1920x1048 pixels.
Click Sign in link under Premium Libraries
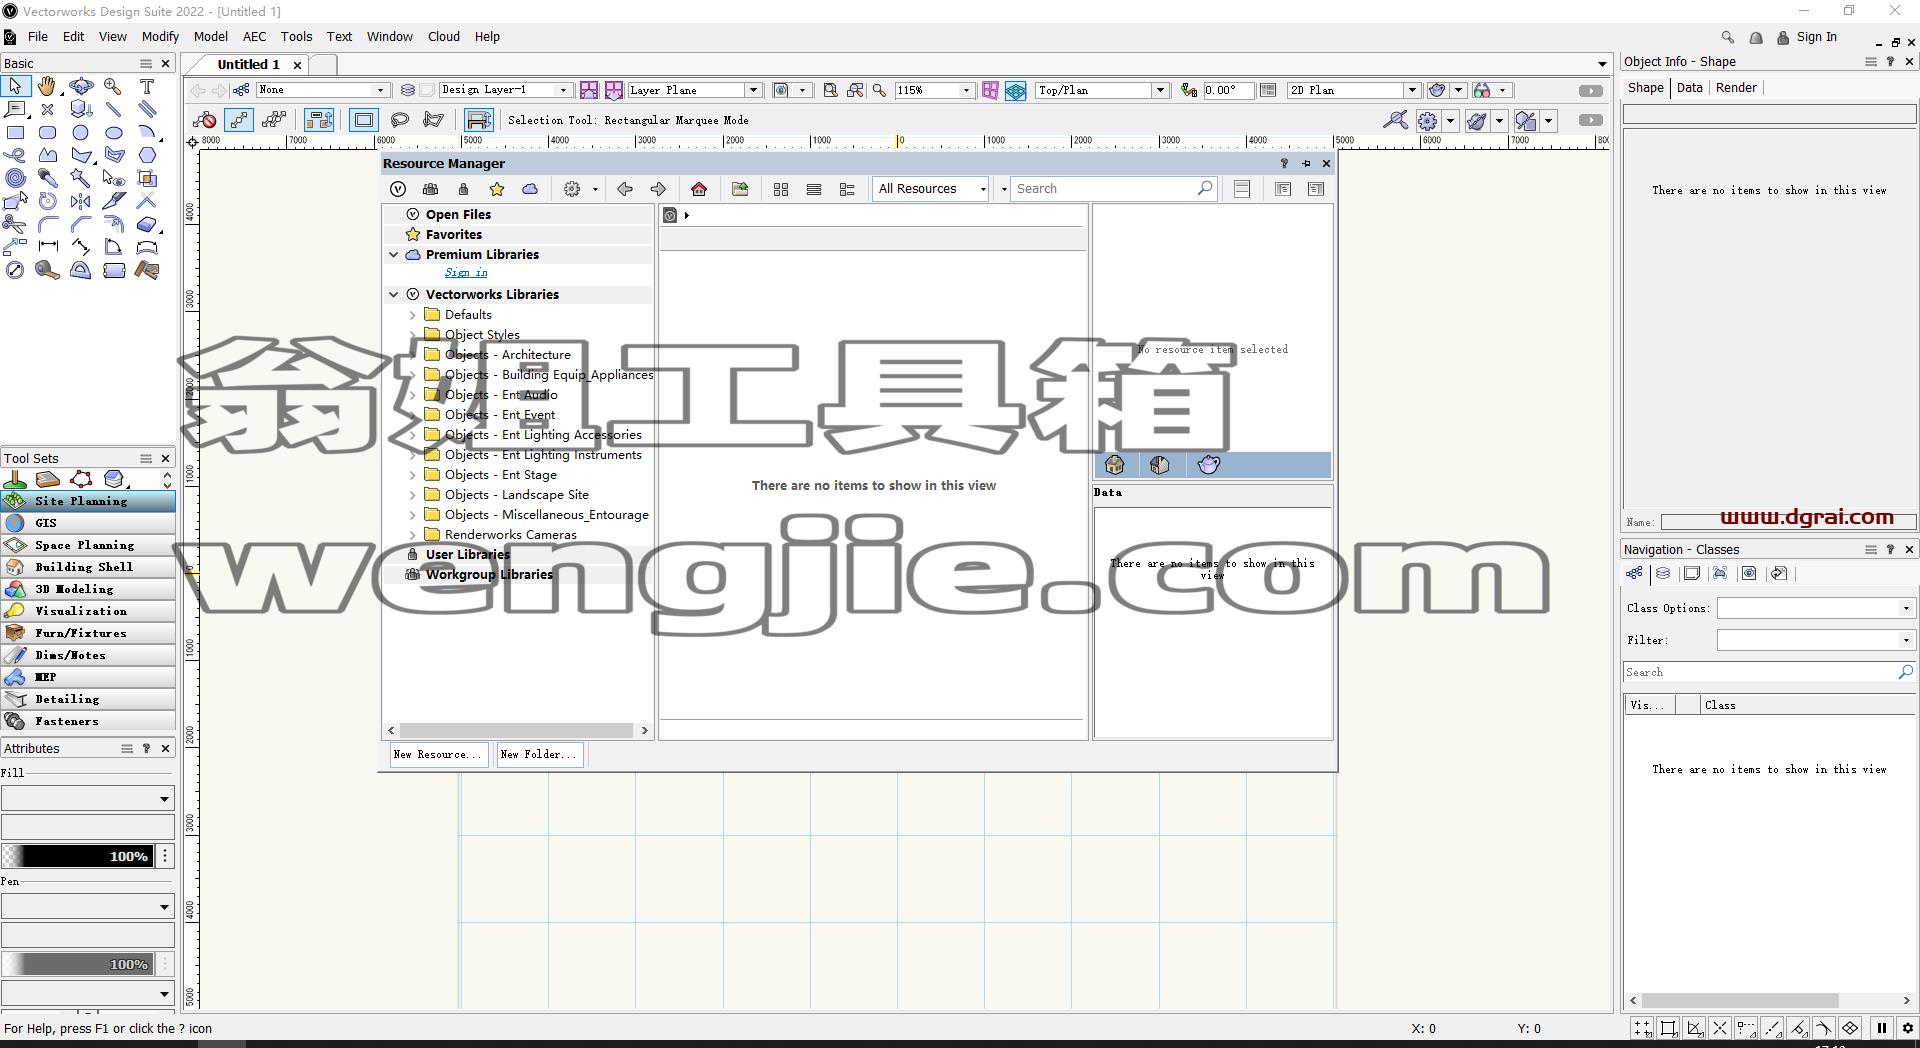point(466,273)
